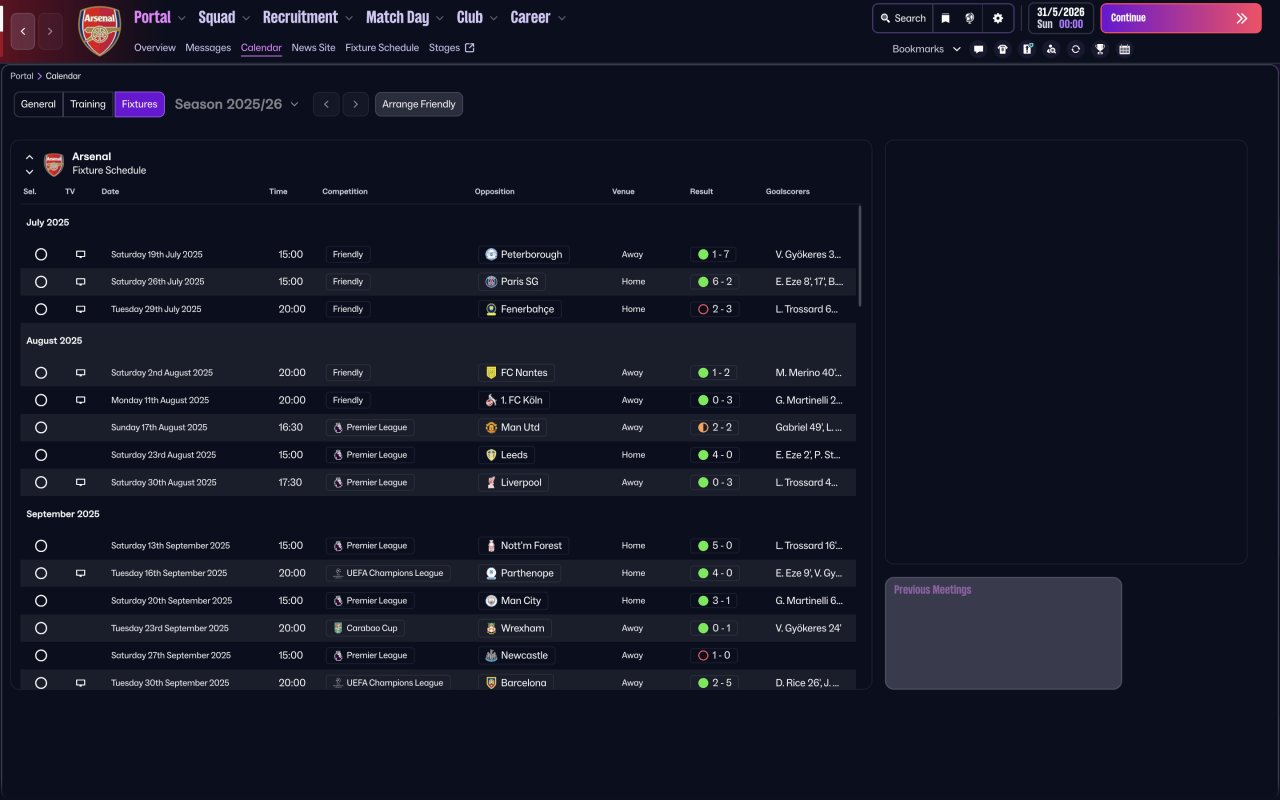
Task: Expand the Recruitment menu chevron
Action: 348,18
